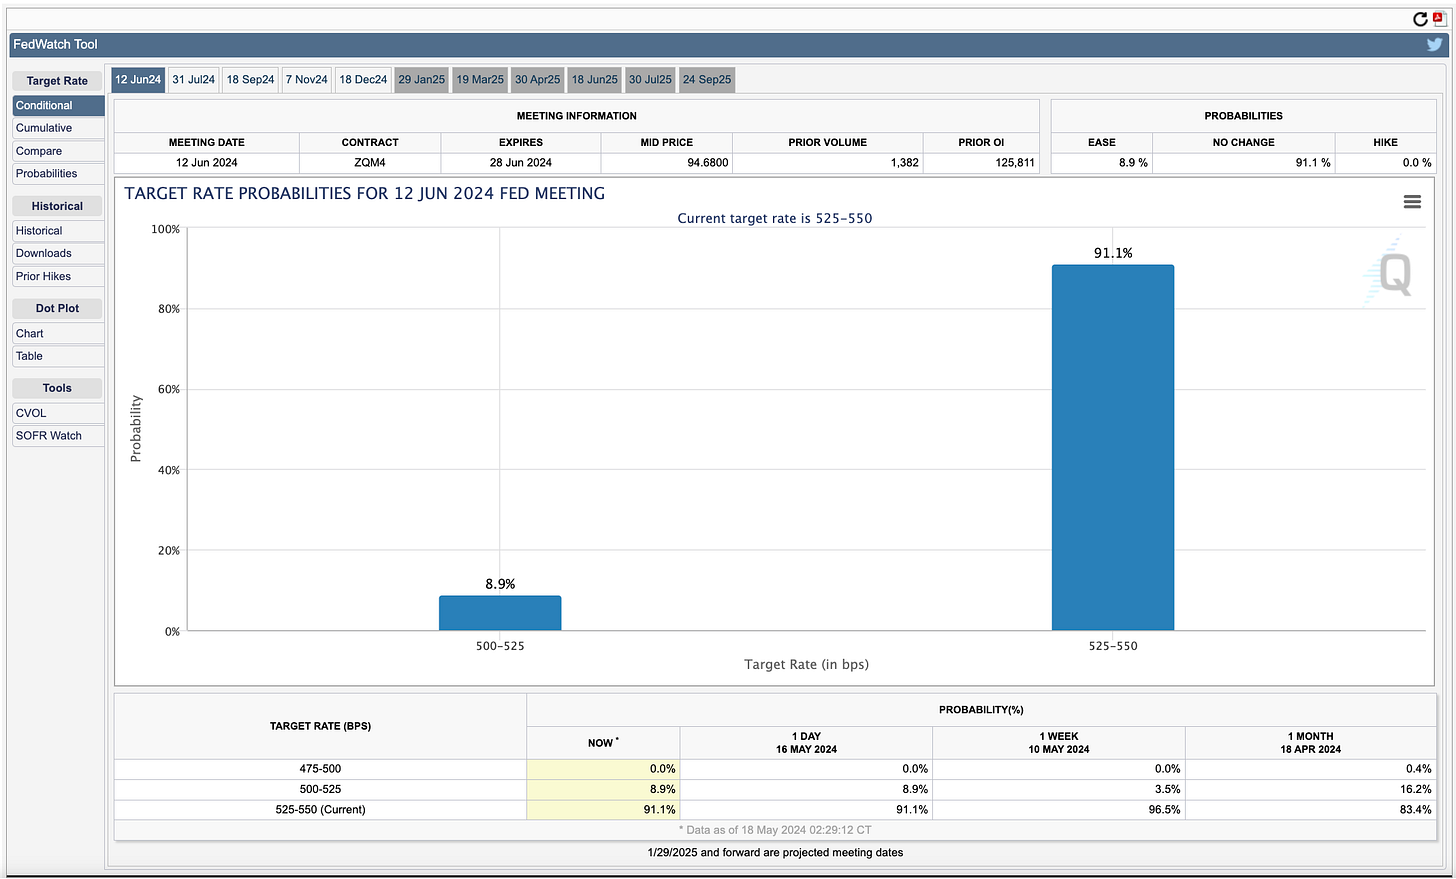Click the prior volume 1,382 value

click(905, 162)
